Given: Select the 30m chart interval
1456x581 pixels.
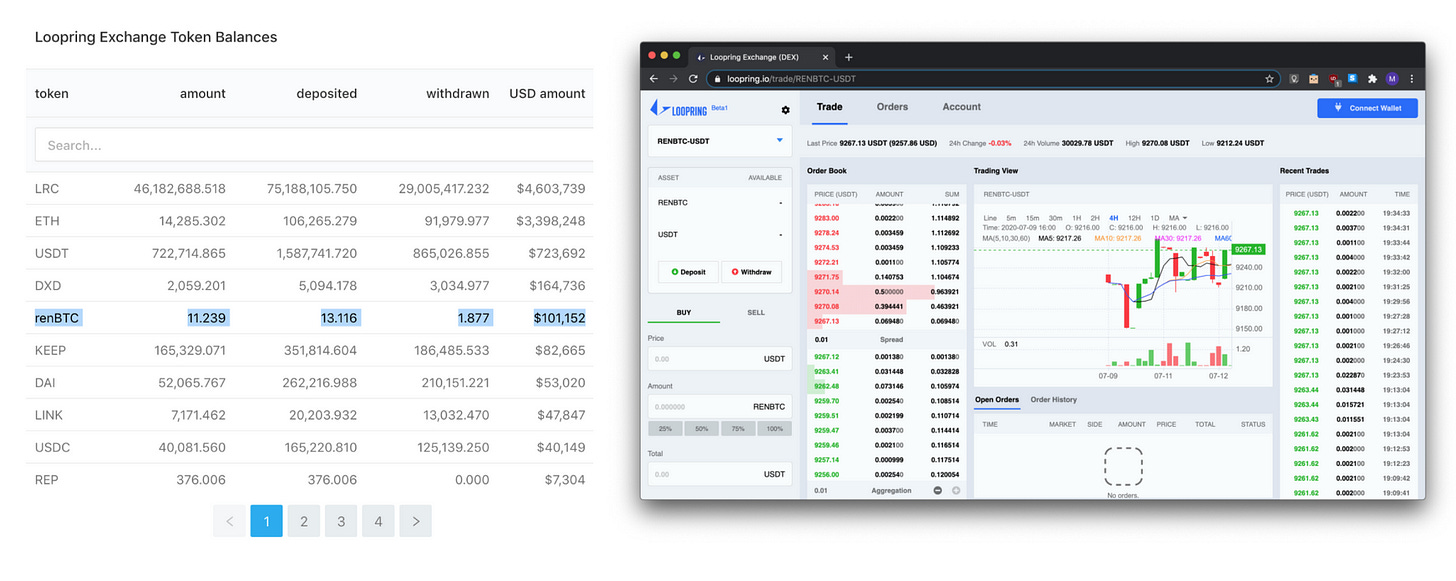Looking at the screenshot, I should click(x=1055, y=218).
